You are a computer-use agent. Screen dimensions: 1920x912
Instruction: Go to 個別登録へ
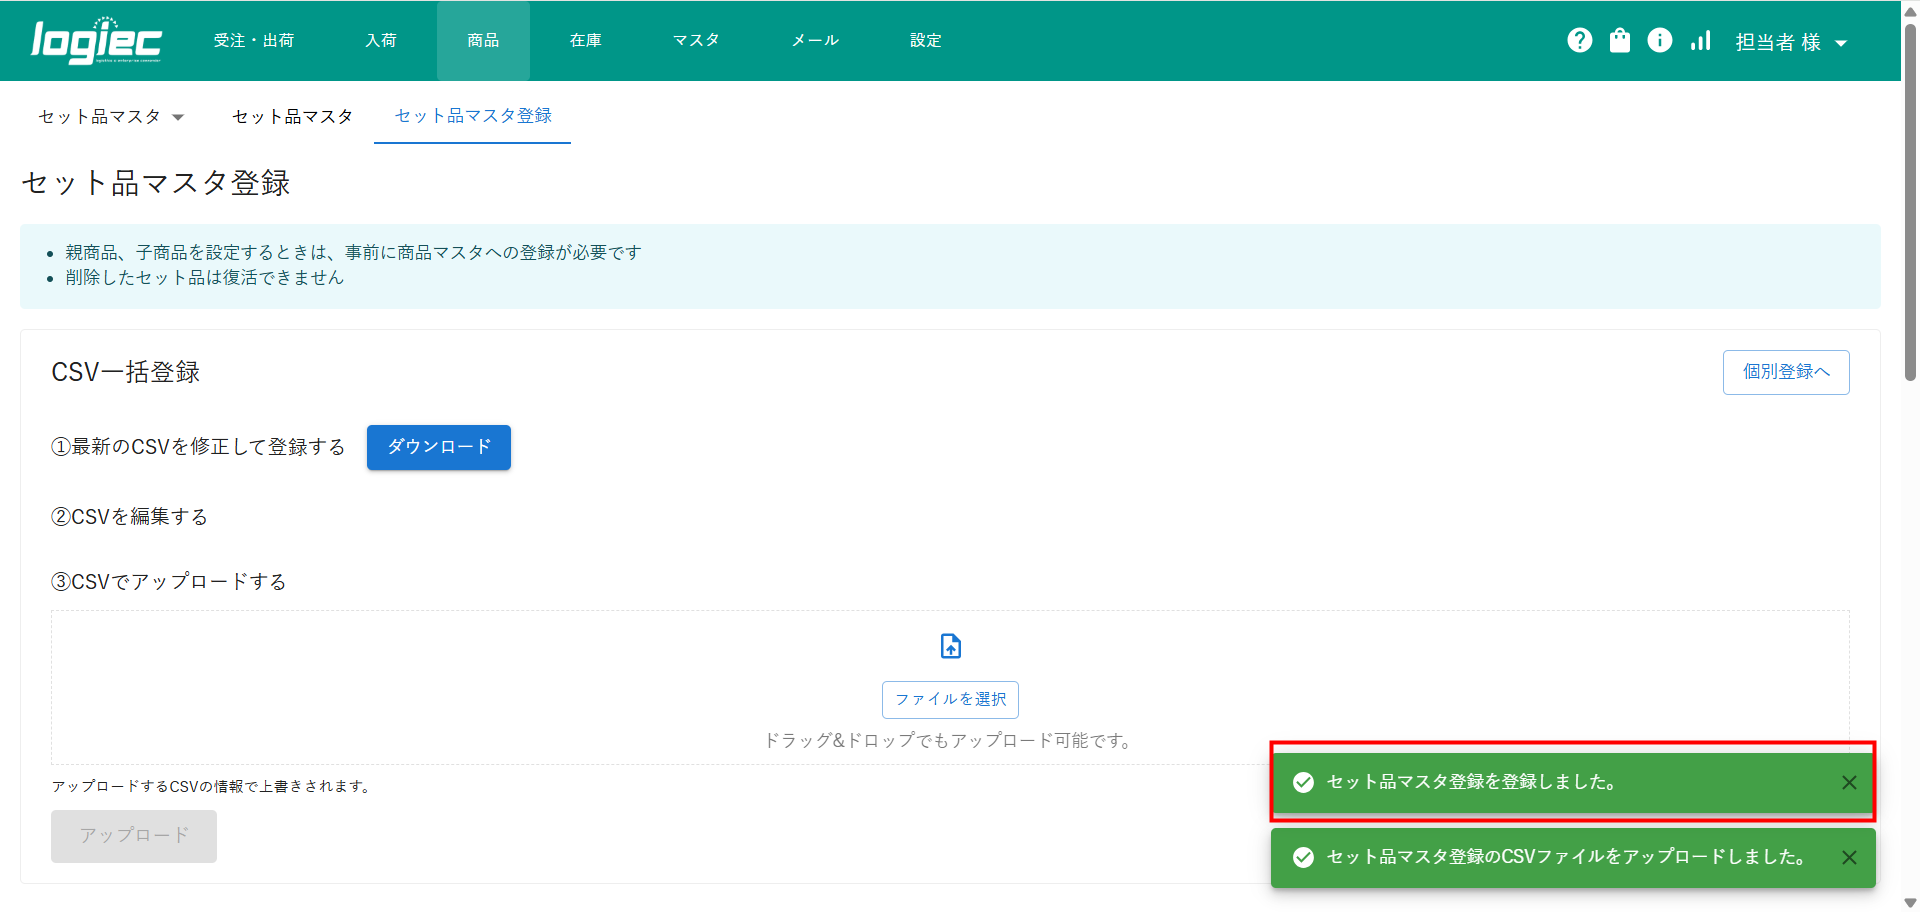[x=1785, y=372]
